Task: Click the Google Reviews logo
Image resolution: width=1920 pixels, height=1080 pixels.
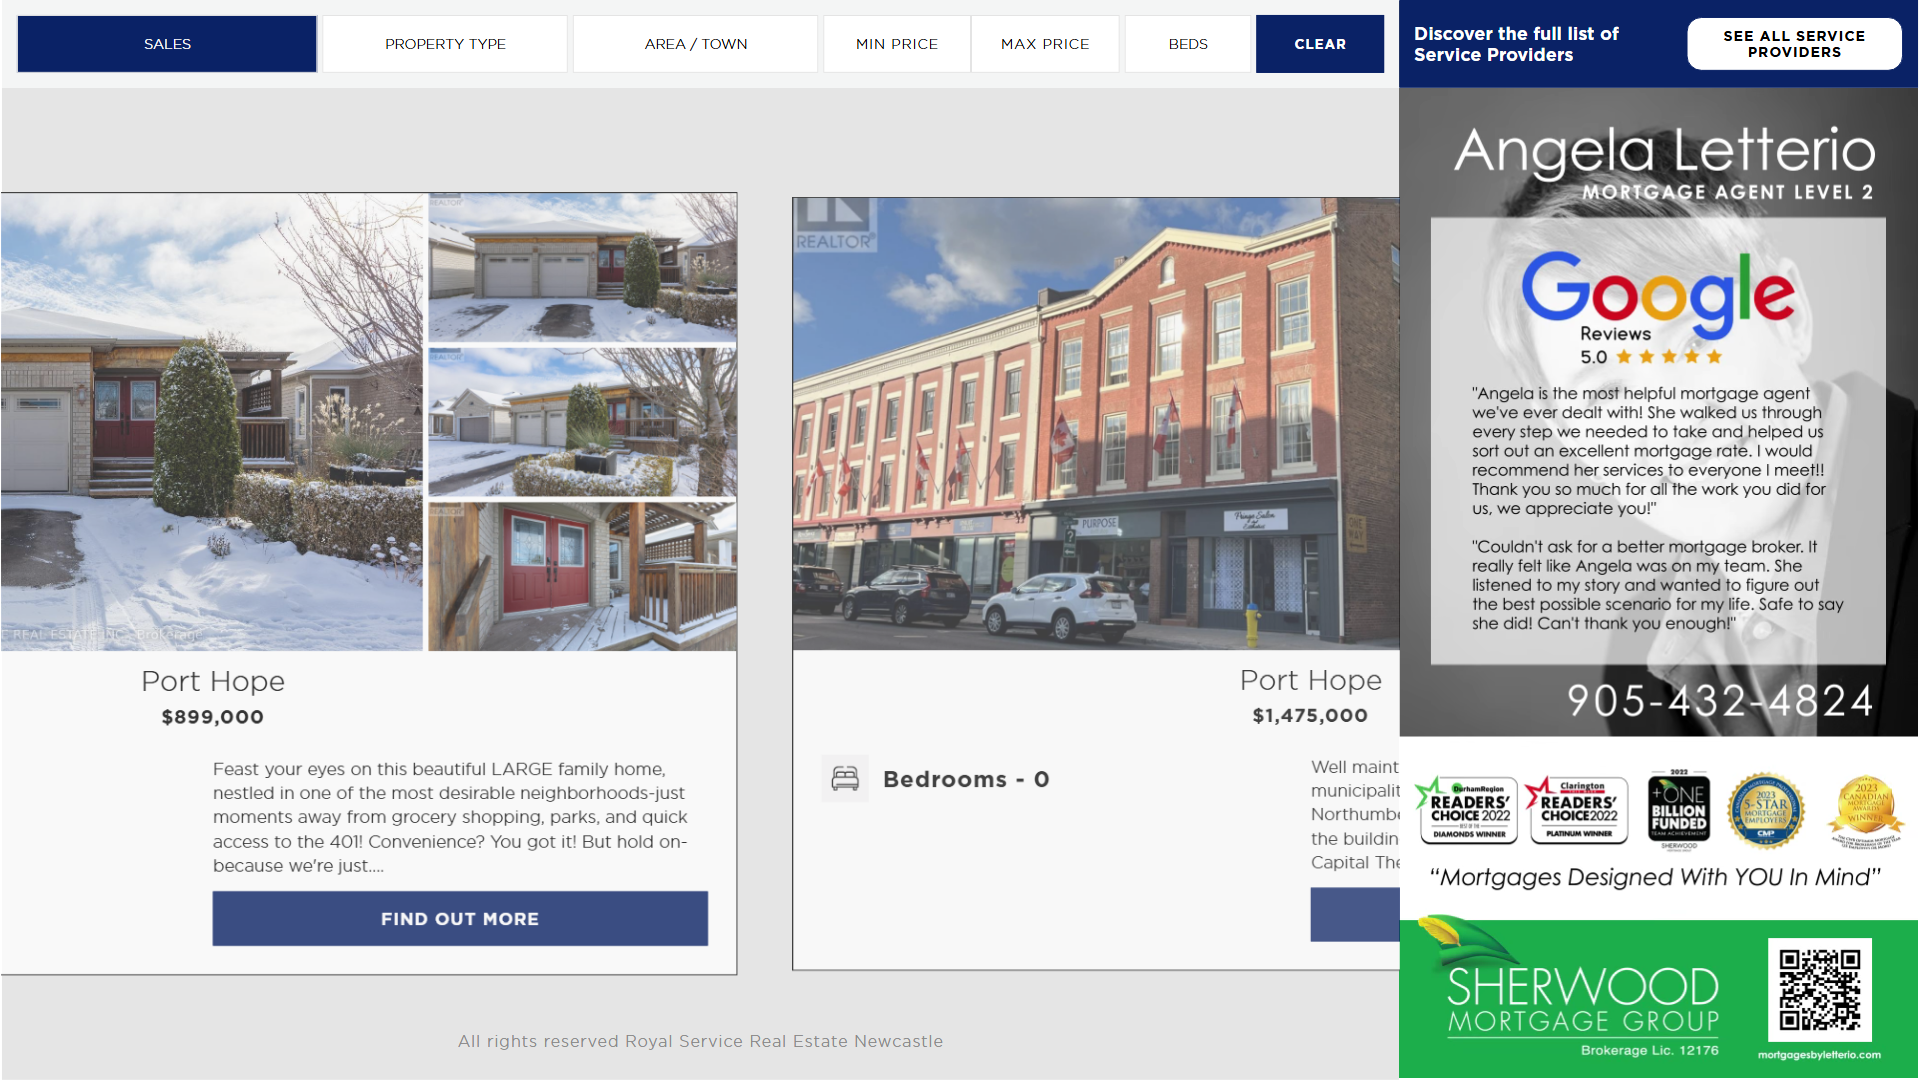Action: click(1657, 296)
